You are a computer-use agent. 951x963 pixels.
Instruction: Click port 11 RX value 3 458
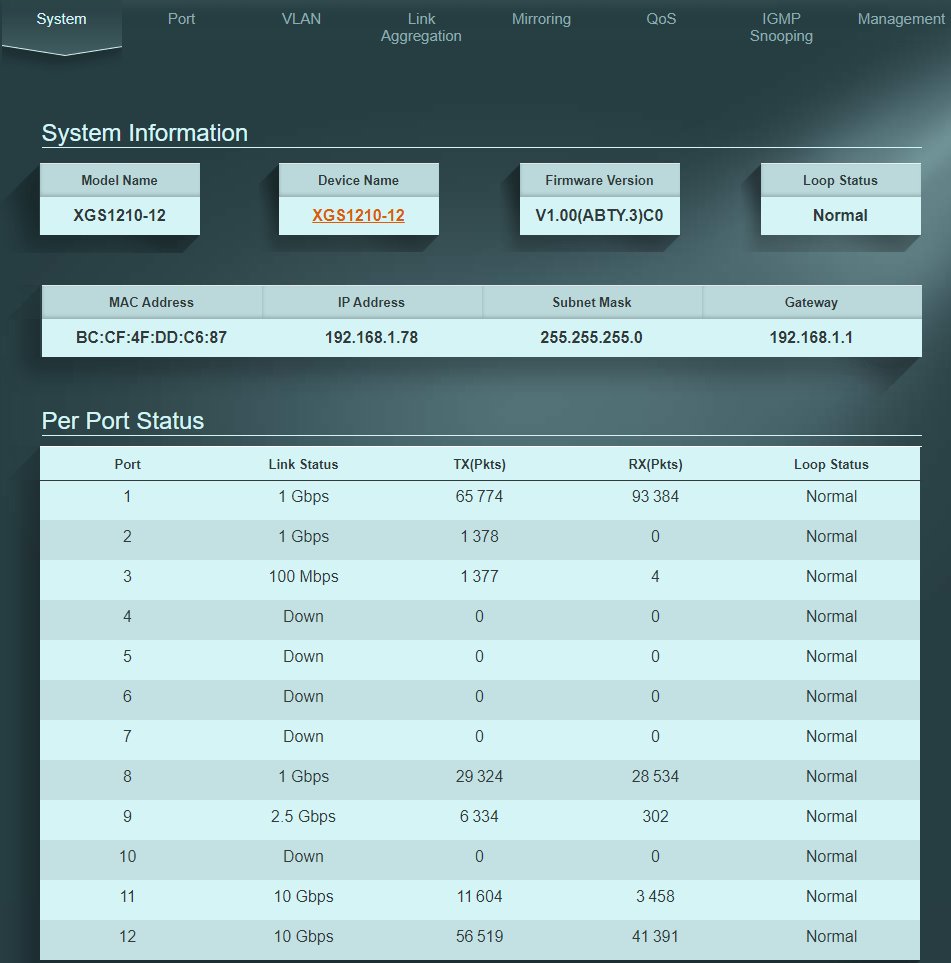655,896
